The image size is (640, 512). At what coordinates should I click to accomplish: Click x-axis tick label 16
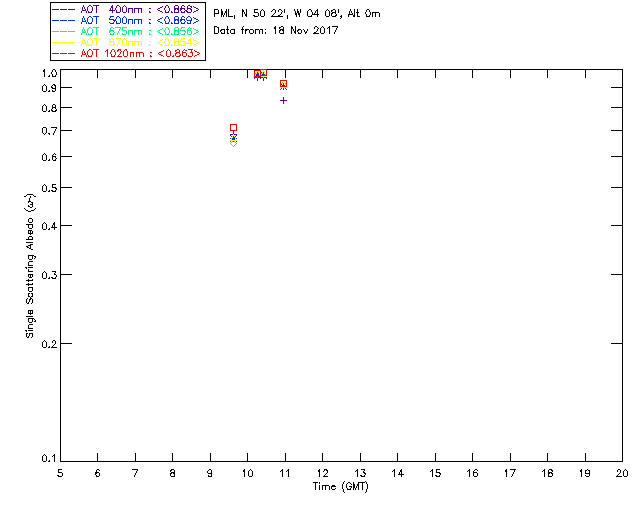pyautogui.click(x=472, y=473)
